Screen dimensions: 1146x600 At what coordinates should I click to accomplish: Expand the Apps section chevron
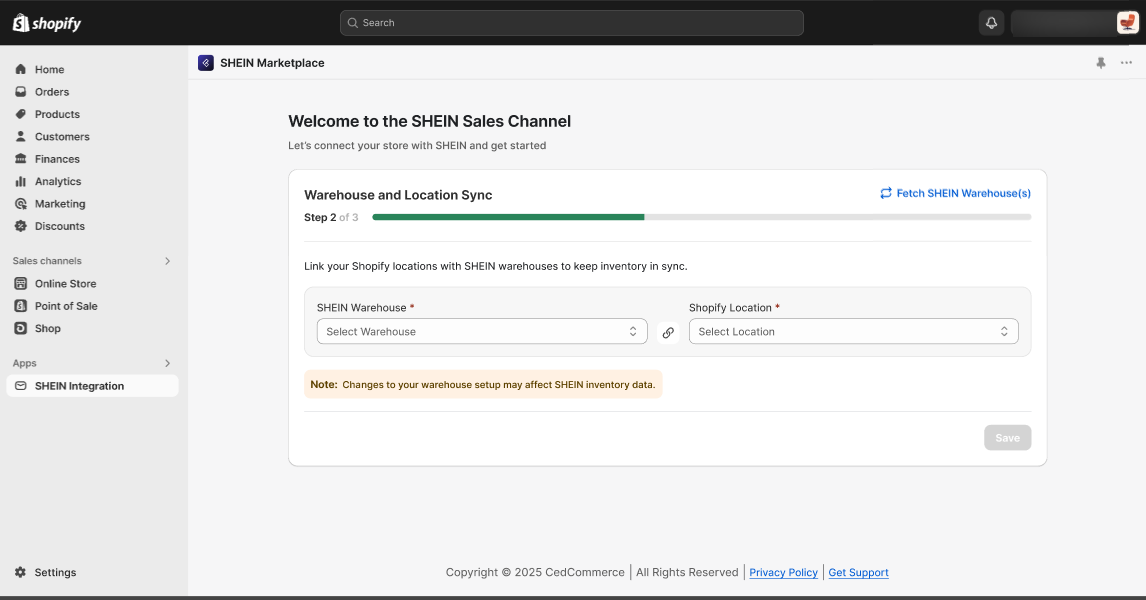point(167,363)
